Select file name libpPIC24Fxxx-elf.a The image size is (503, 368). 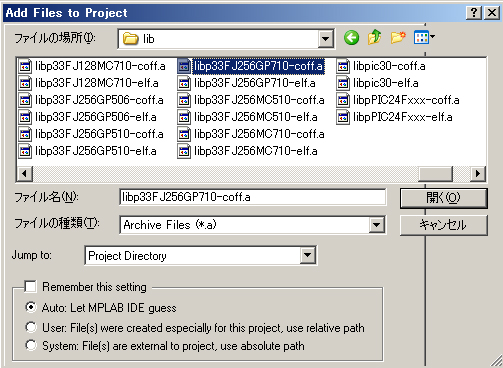click(403, 117)
